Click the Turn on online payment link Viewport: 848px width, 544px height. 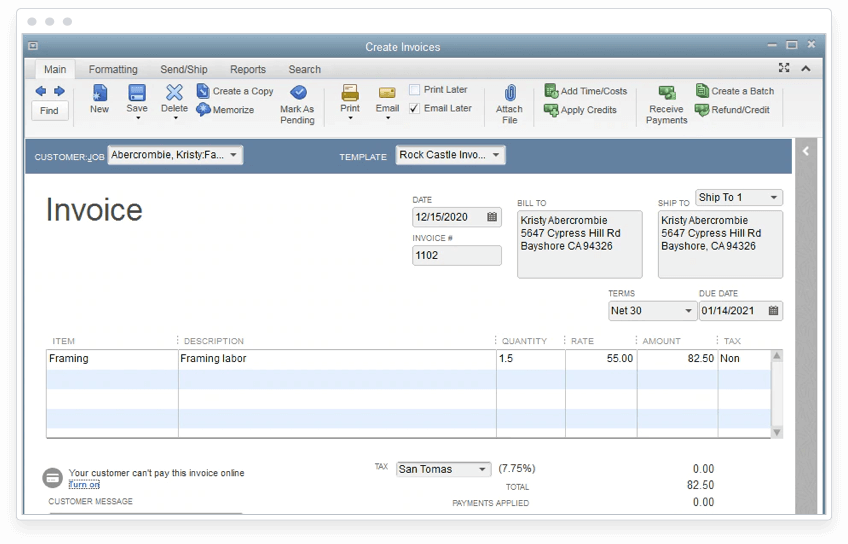pos(84,484)
